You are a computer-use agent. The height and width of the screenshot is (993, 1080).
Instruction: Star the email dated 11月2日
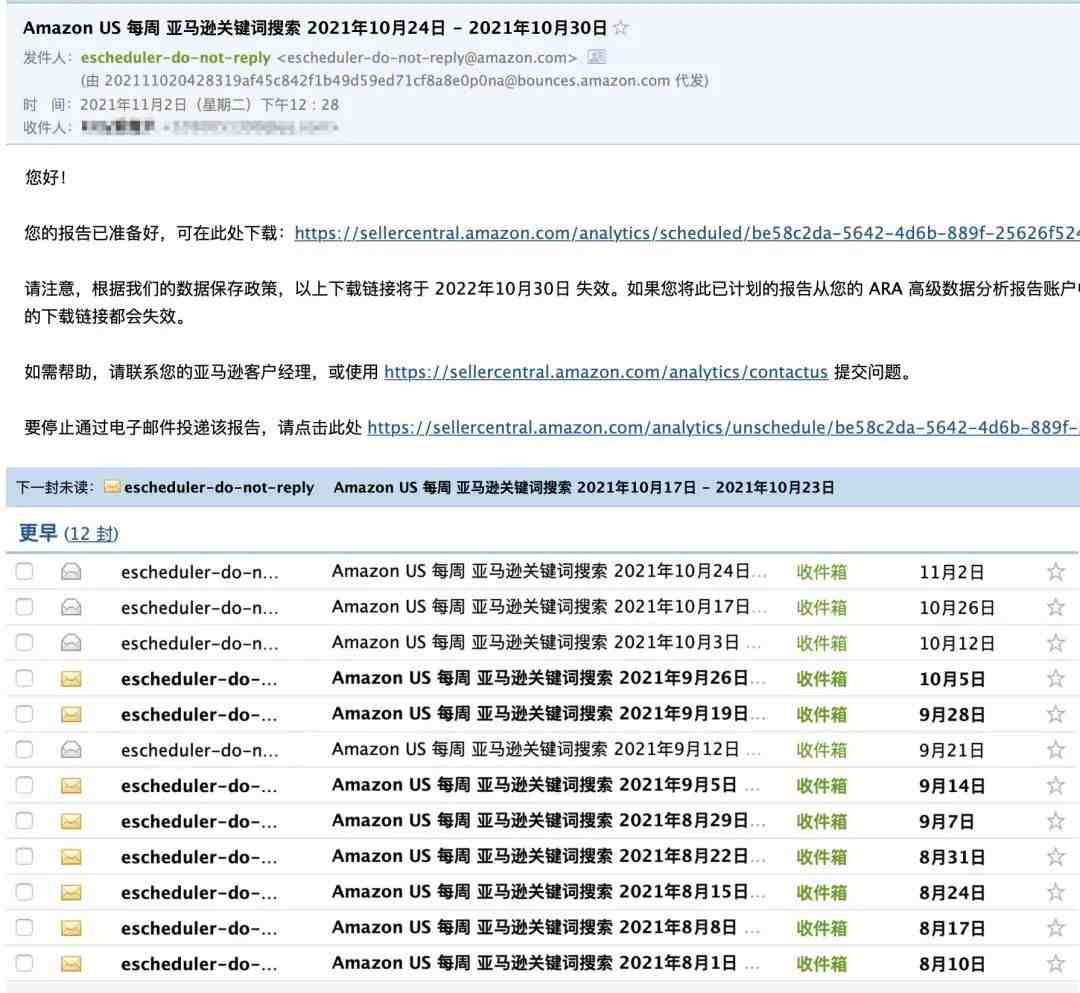point(1055,572)
